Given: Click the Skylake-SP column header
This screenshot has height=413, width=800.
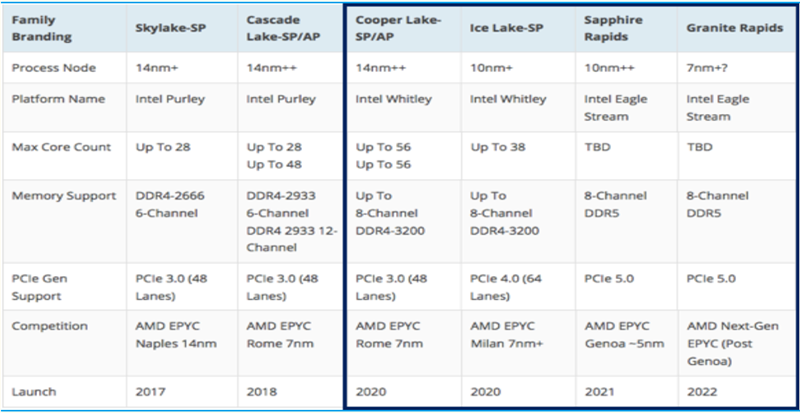Looking at the screenshot, I should point(168,30).
